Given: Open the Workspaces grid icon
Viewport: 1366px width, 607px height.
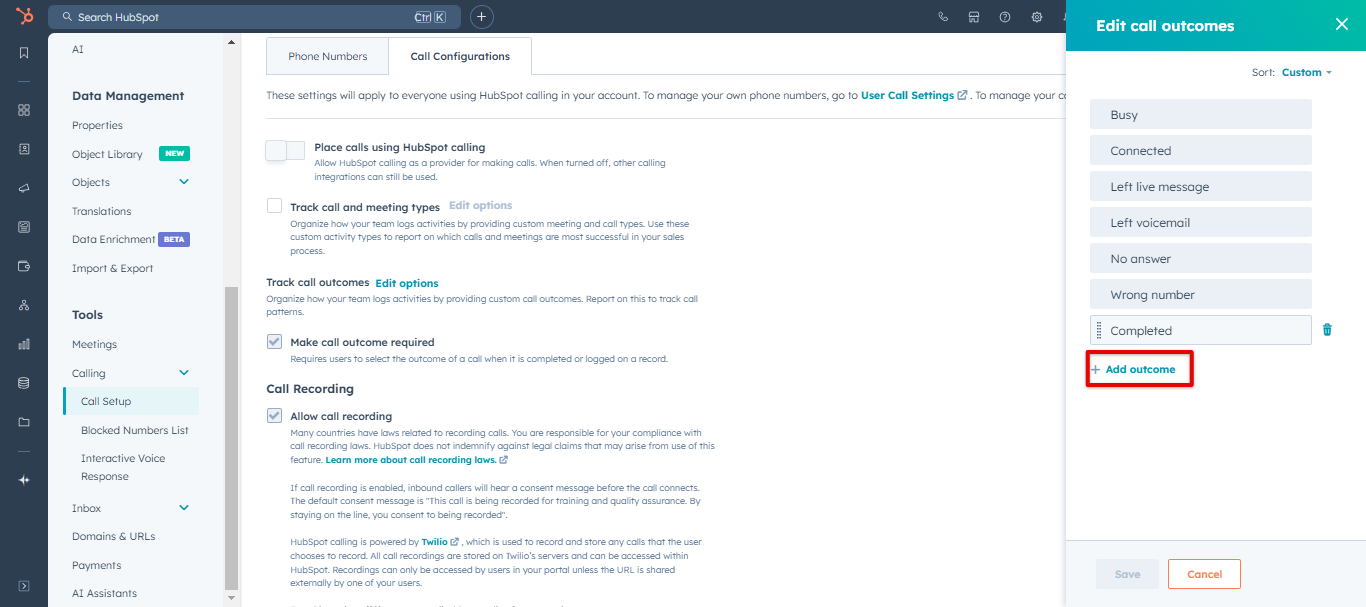Looking at the screenshot, I should point(24,110).
